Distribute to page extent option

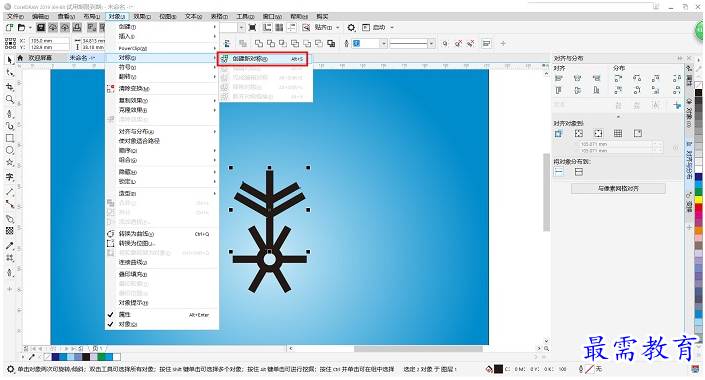(x=579, y=172)
